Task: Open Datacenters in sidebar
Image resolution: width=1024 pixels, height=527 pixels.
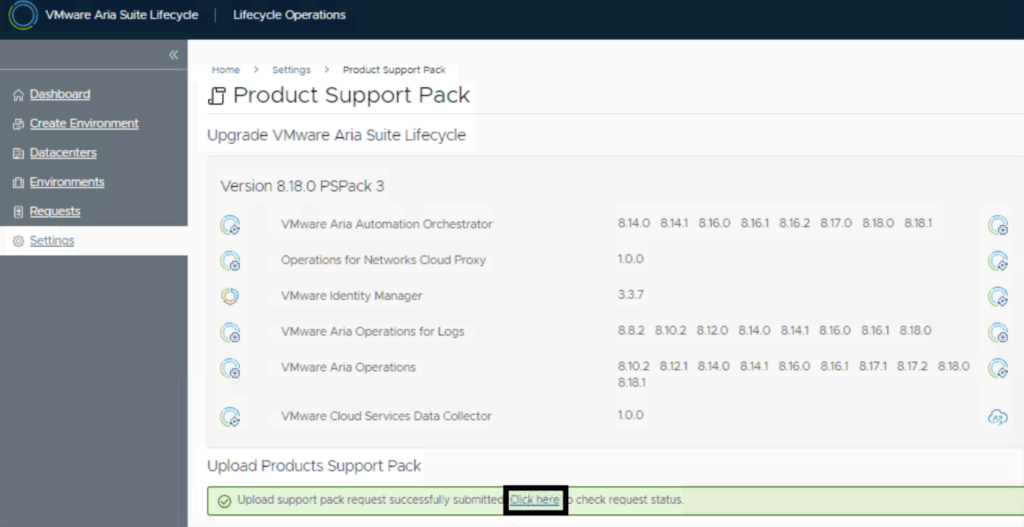Action: coord(63,153)
